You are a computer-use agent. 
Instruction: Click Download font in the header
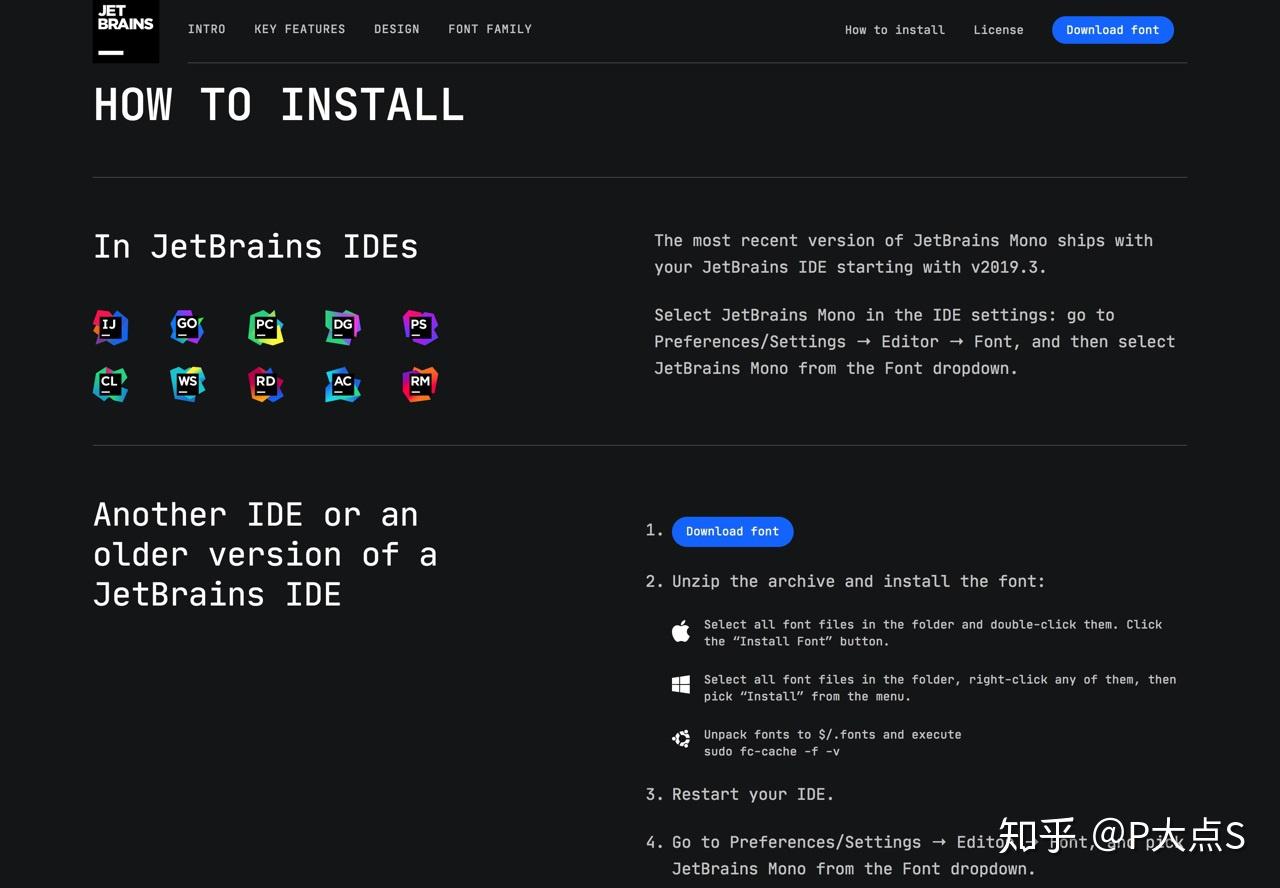coord(1113,30)
